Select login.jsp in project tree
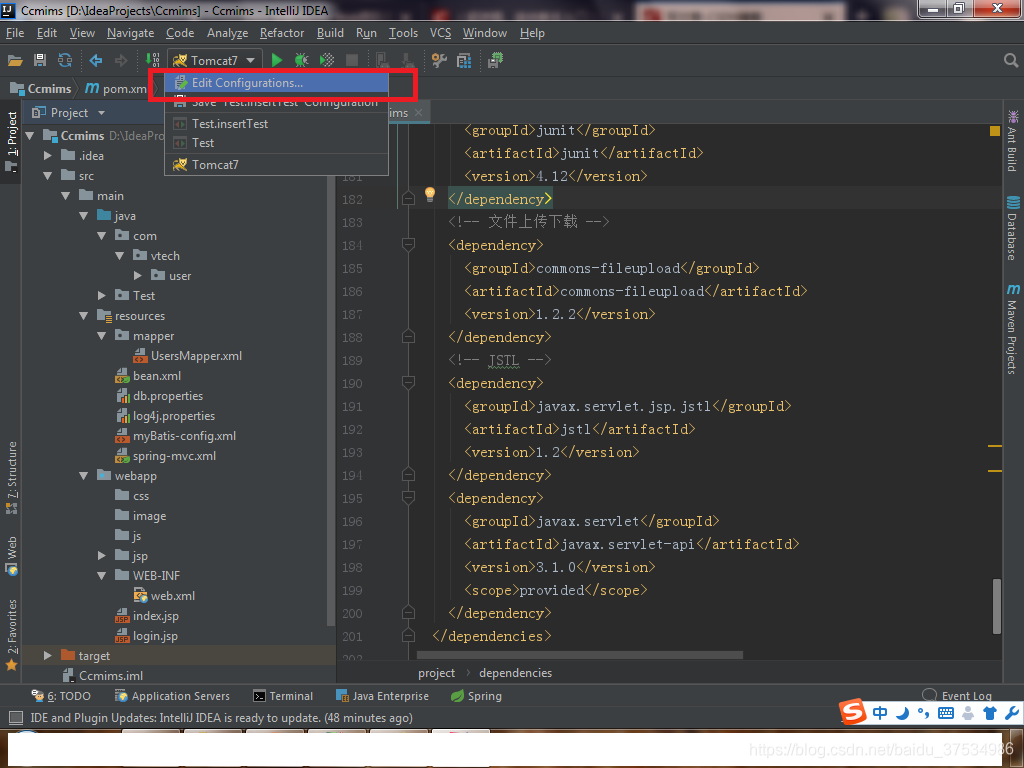 point(147,636)
